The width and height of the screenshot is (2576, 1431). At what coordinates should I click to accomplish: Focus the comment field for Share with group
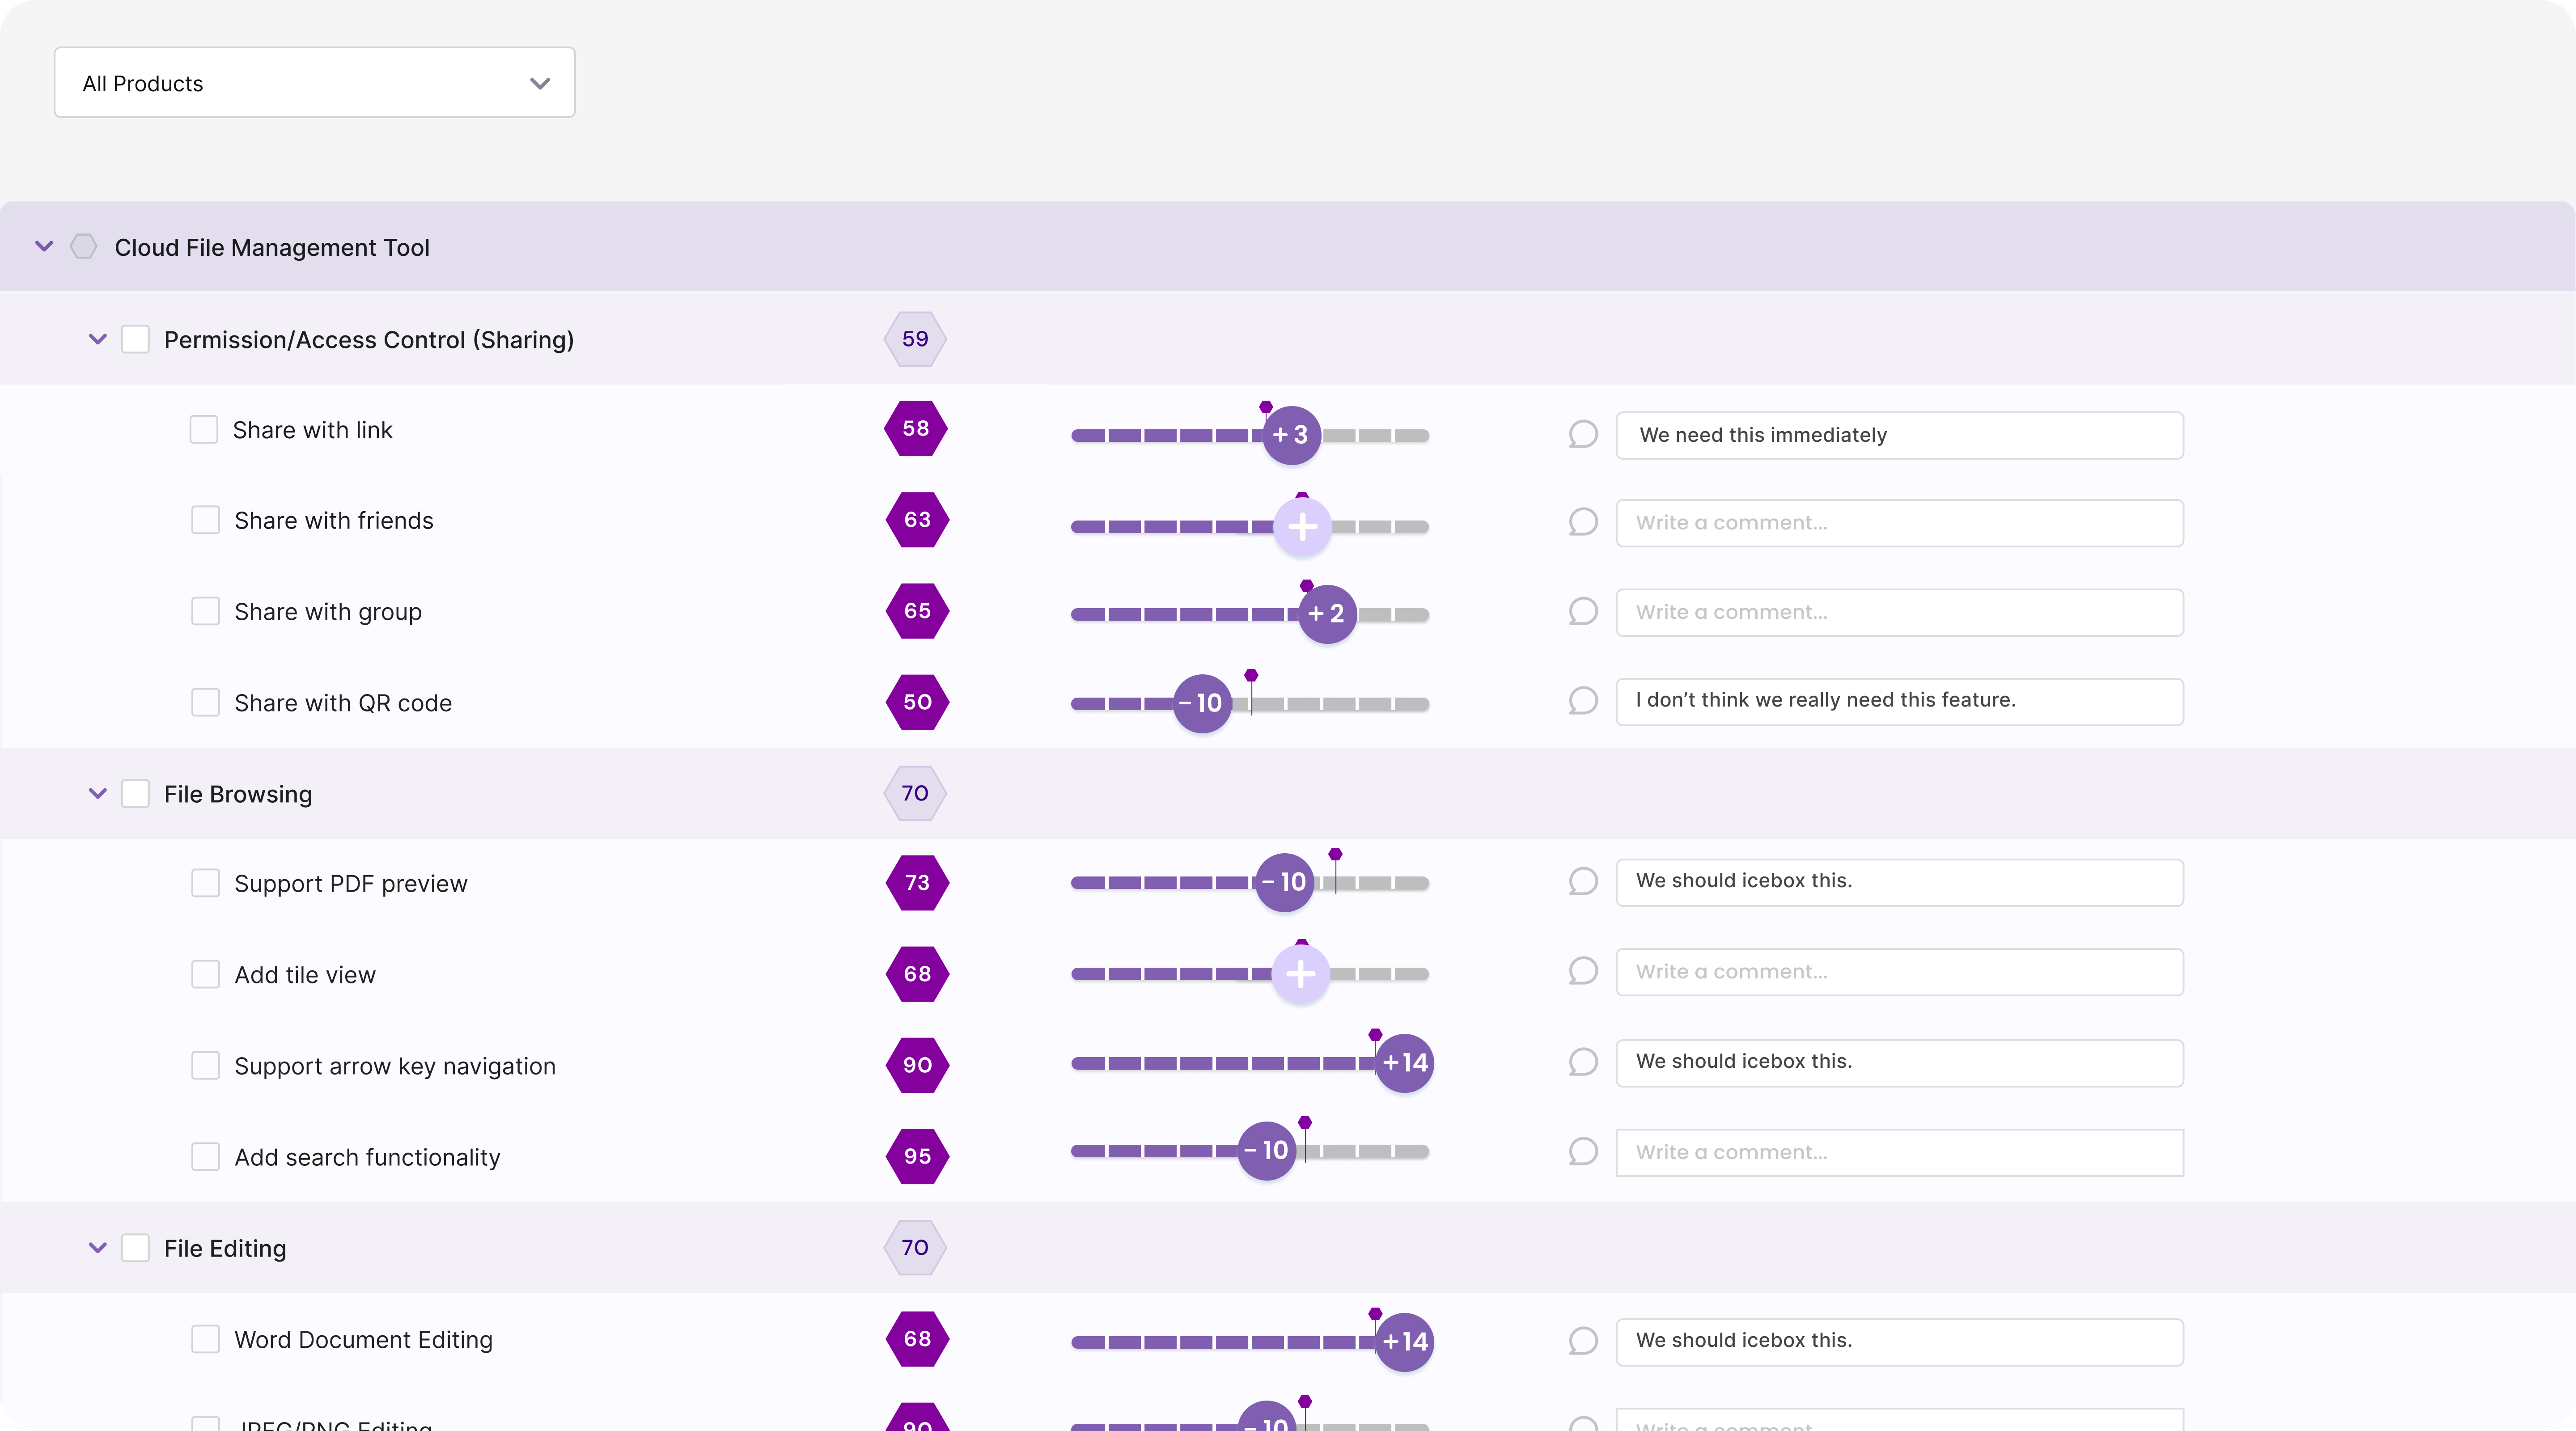[1899, 612]
